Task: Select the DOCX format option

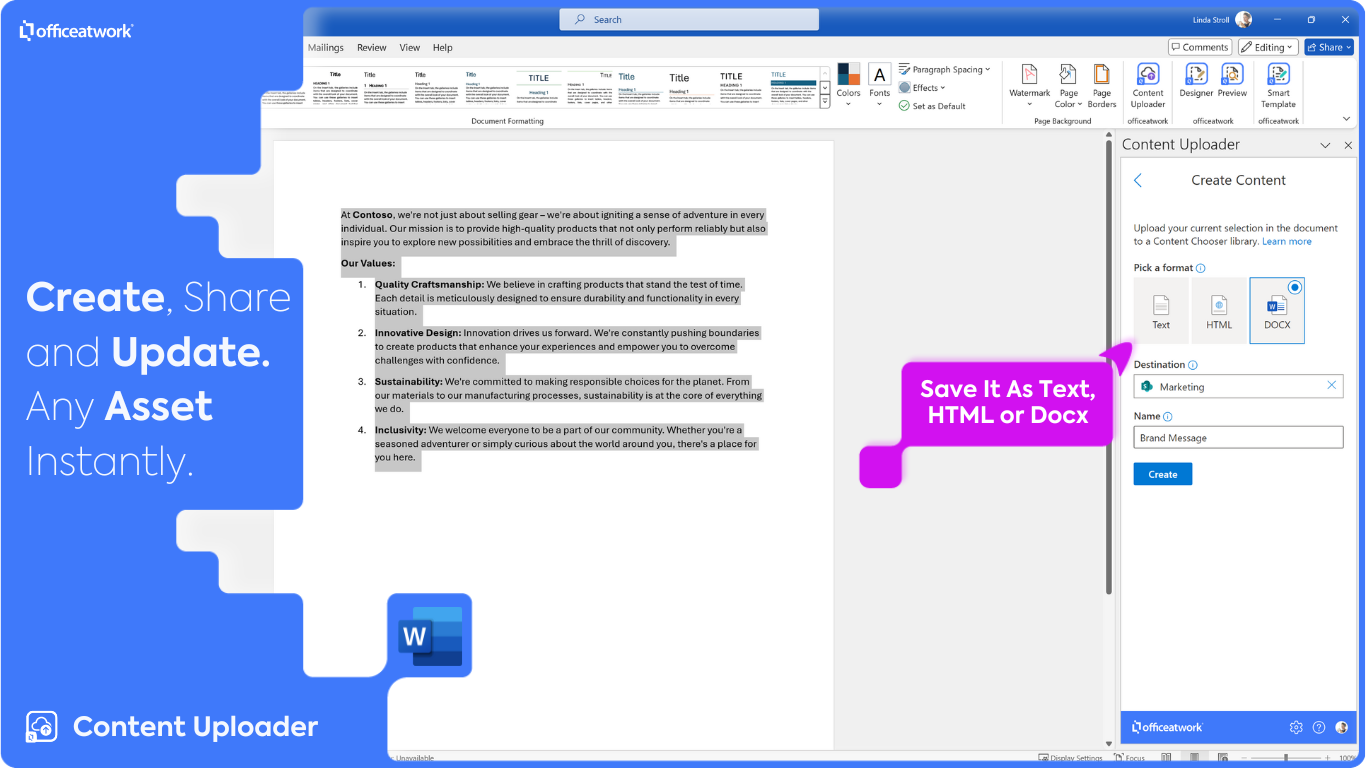Action: coord(1277,310)
